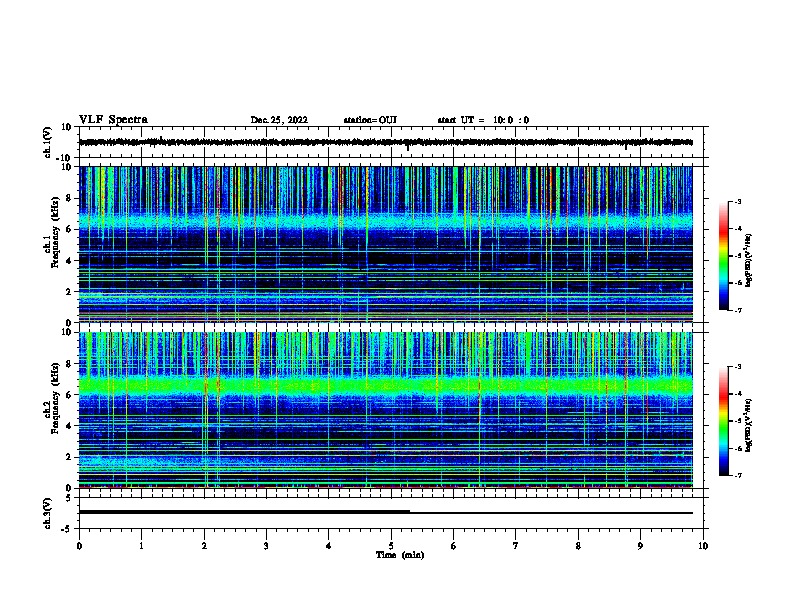This screenshot has width=792, height=612.
Task: Click the ch.1 voltage waveform trace
Action: coord(385,142)
